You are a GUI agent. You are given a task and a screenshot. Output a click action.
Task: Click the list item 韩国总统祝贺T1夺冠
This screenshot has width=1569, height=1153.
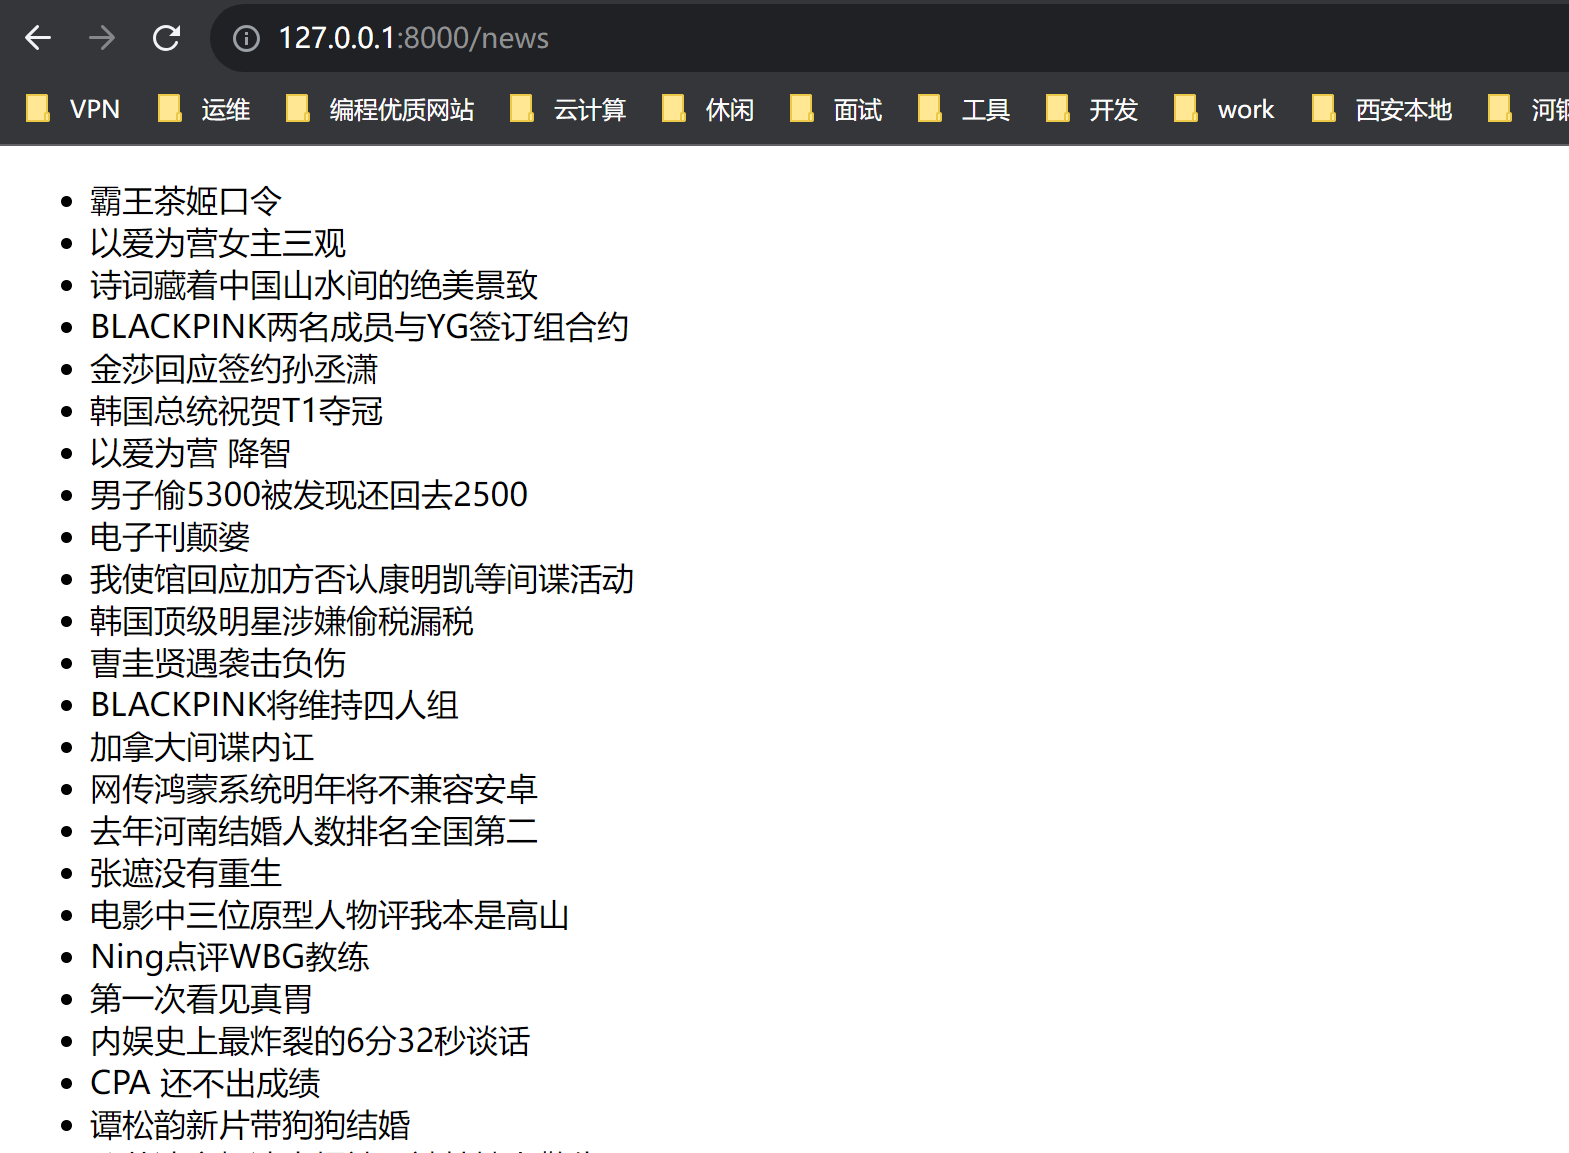coord(236,411)
